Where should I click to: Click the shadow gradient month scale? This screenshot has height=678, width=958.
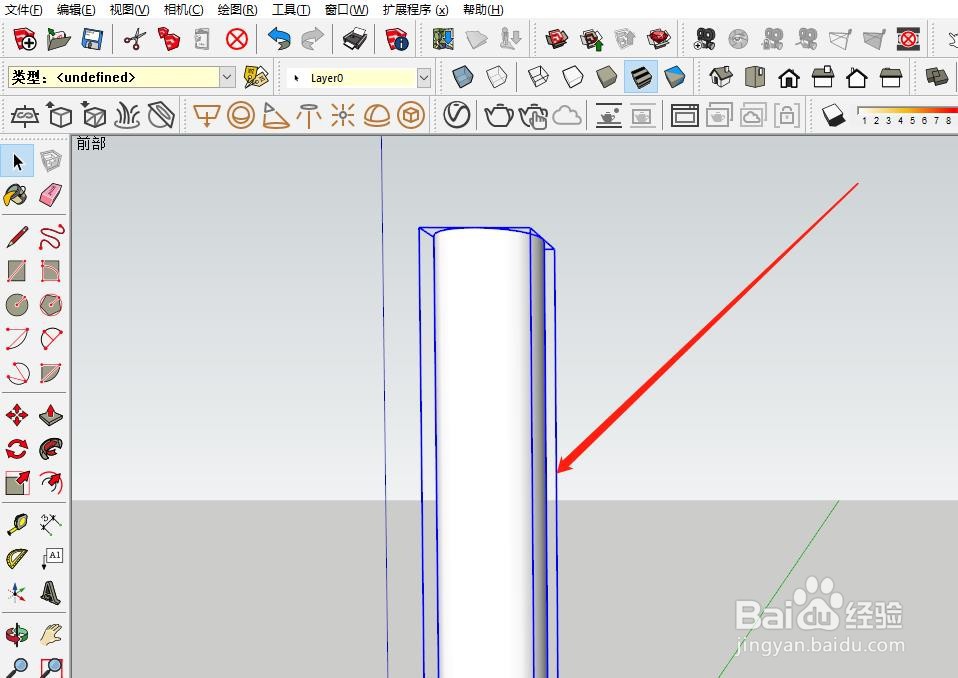(907, 115)
